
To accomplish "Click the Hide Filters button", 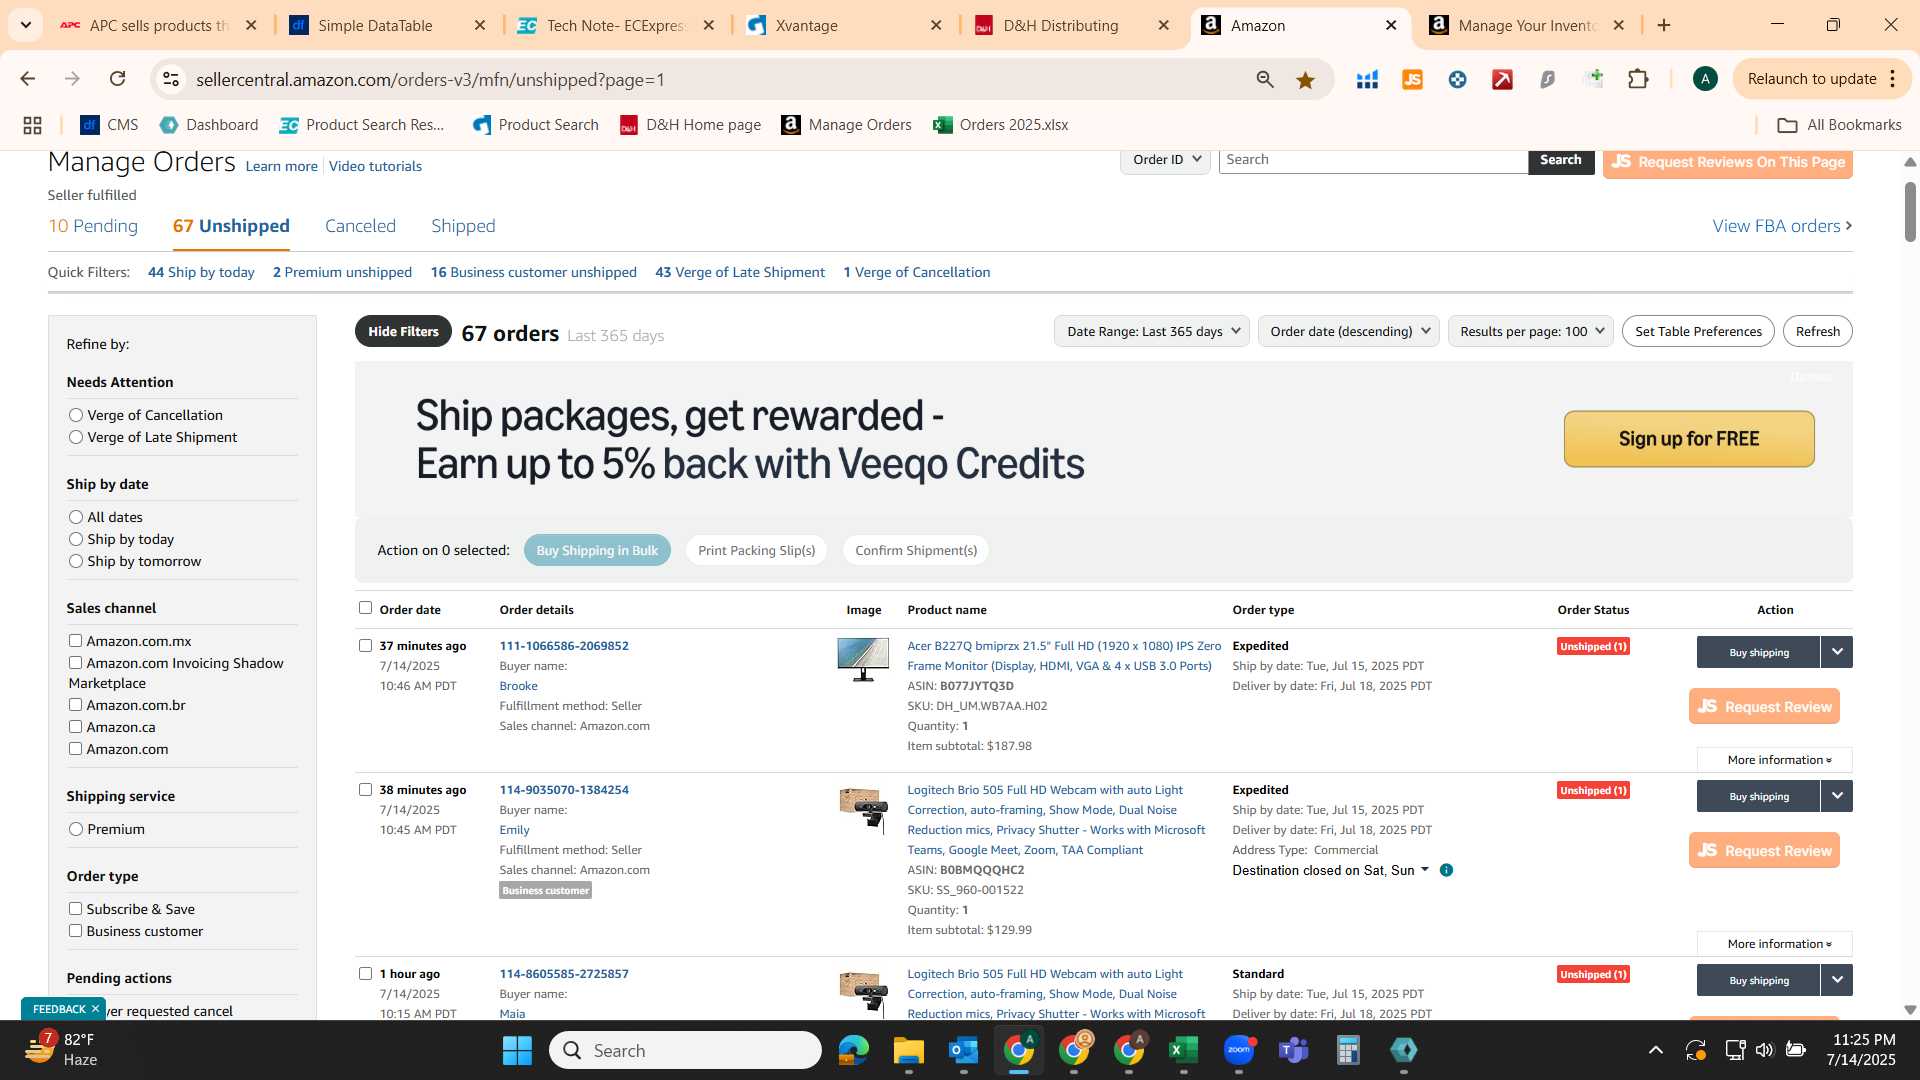I will click(403, 331).
